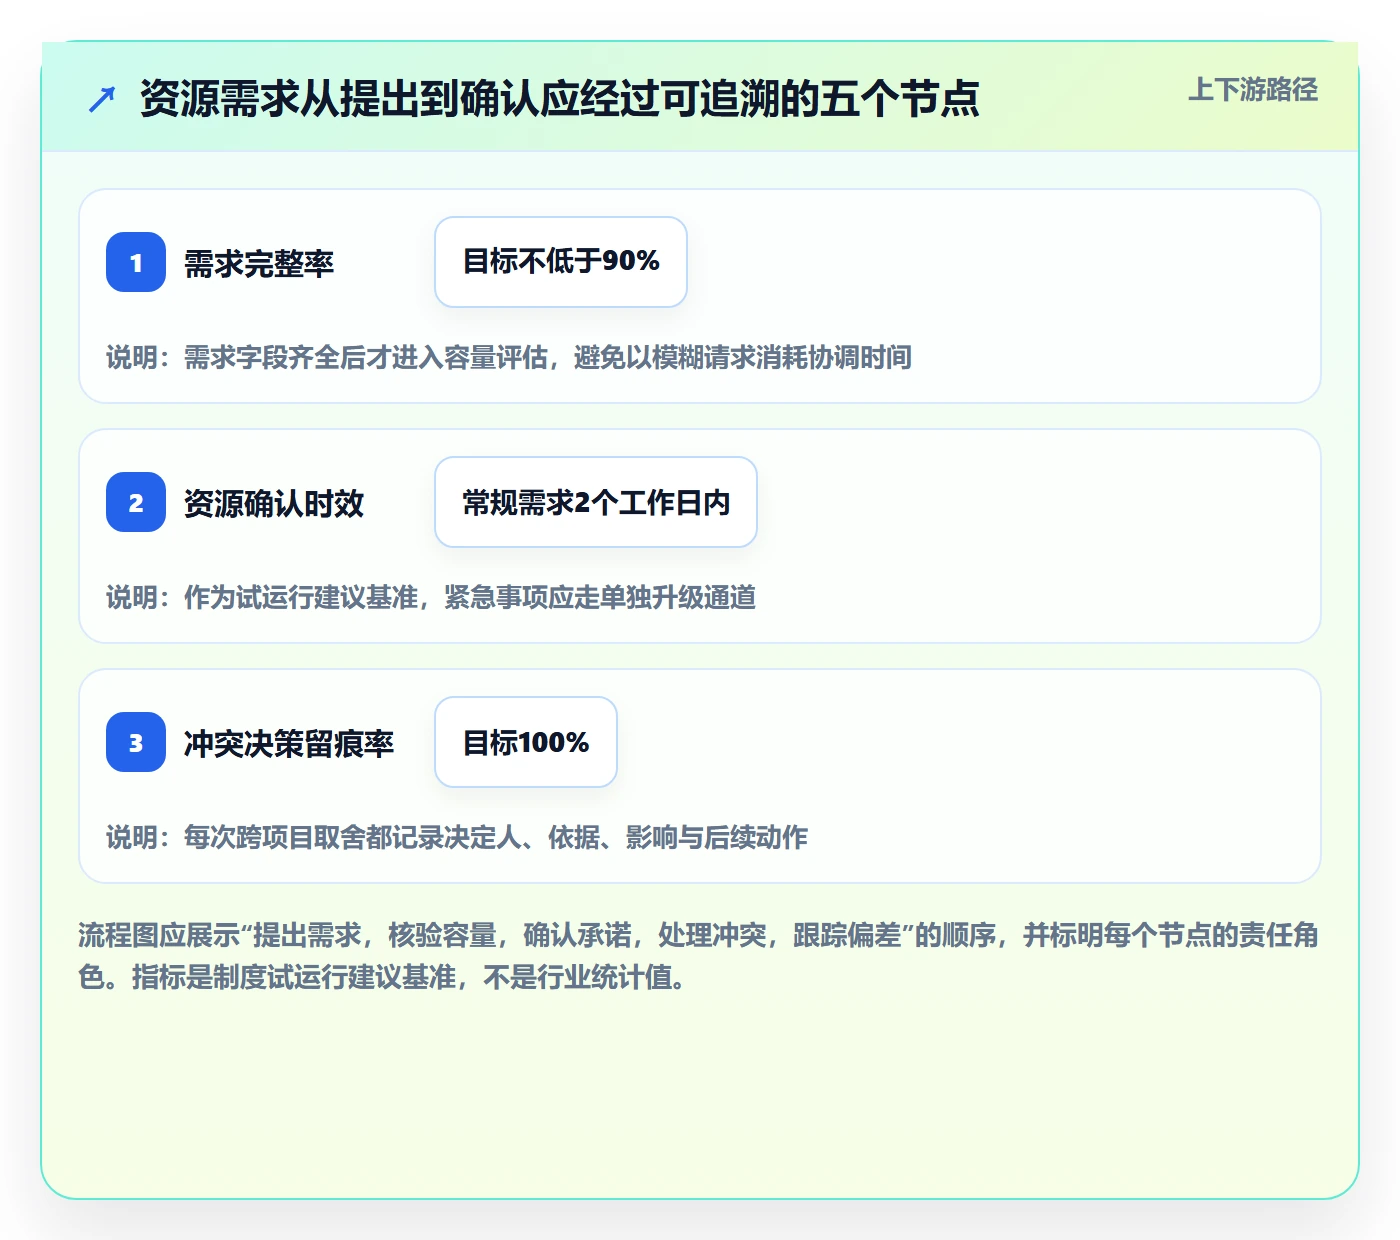This screenshot has height=1240, width=1400.
Task: Click the note about 每次跨项目取舍都记录决定人
Action: (457, 837)
